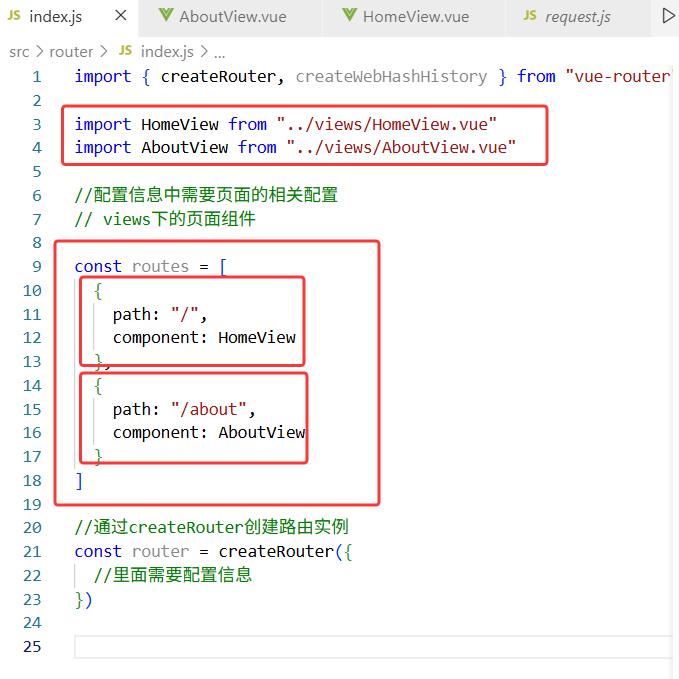Click comment //配置信息中需要页面的相关配置
This screenshot has width=679, height=679.
tap(206, 195)
